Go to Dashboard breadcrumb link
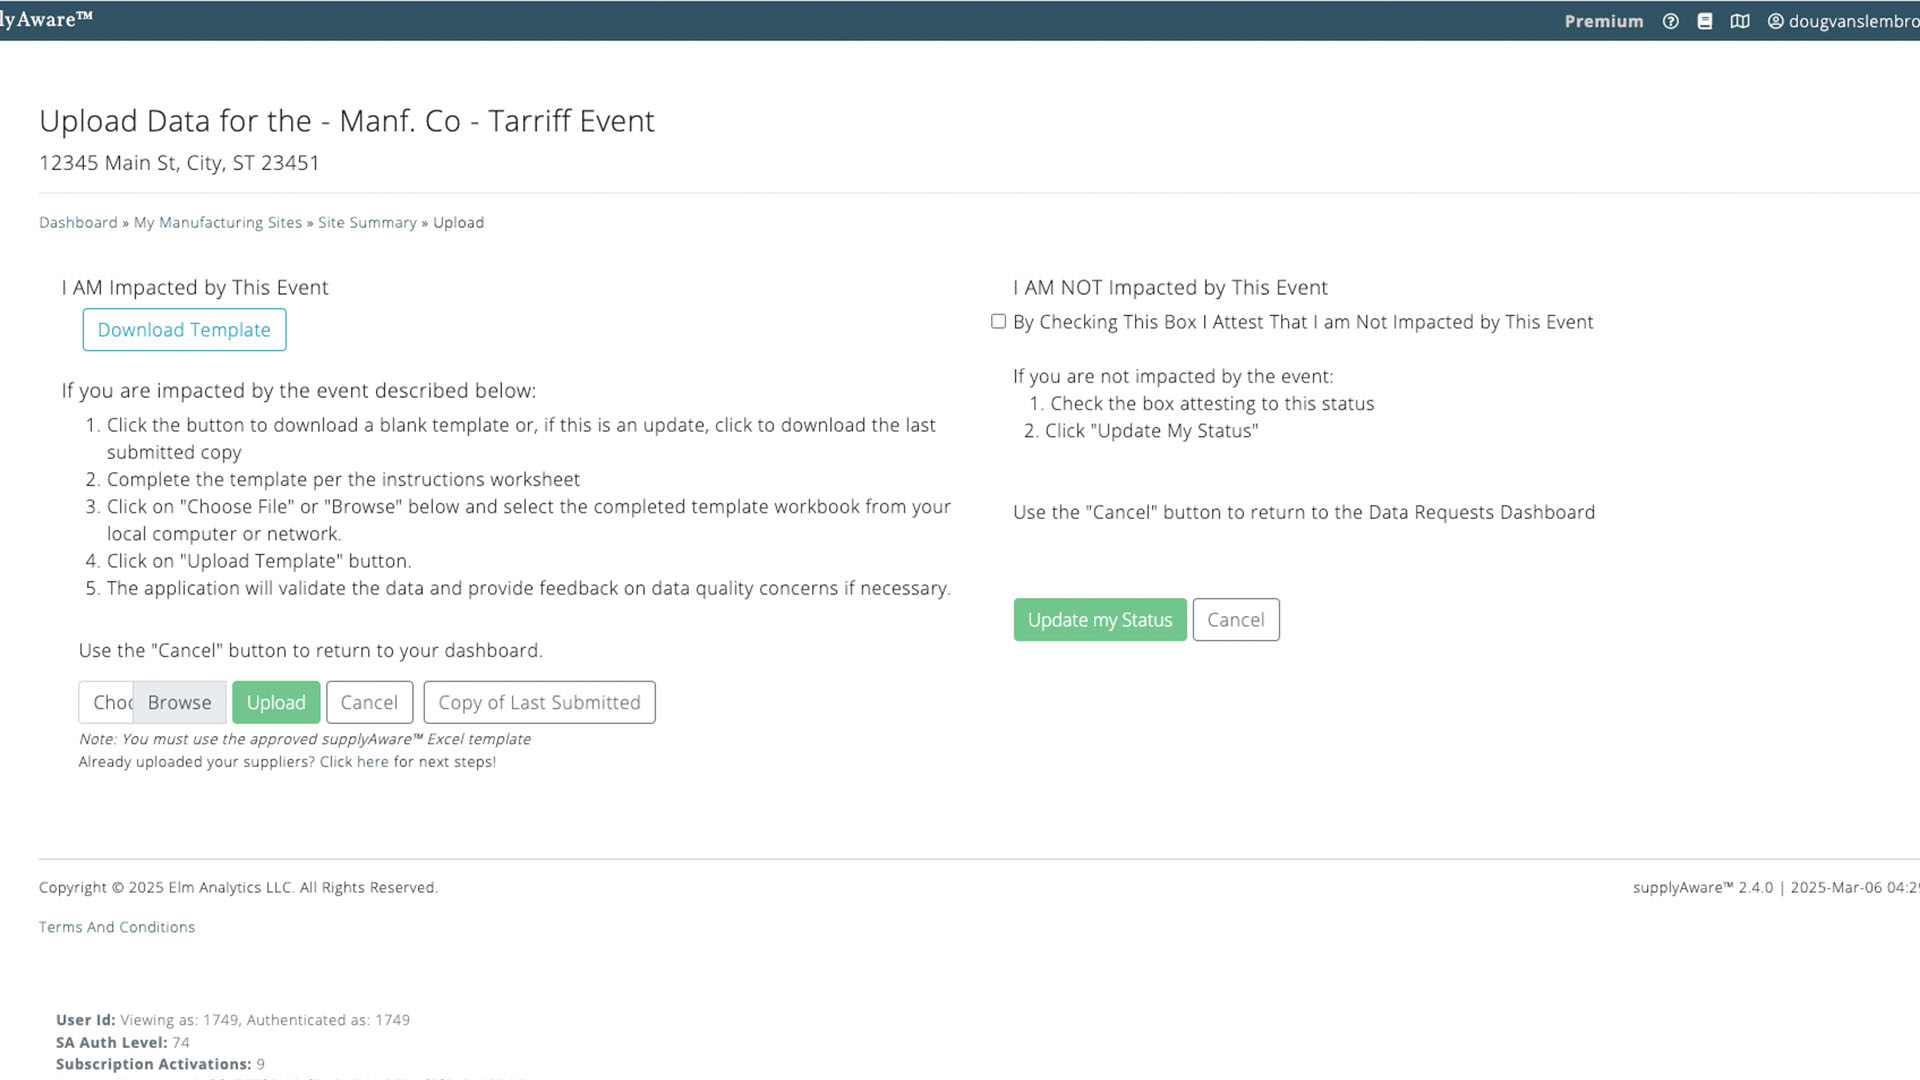 click(x=78, y=222)
